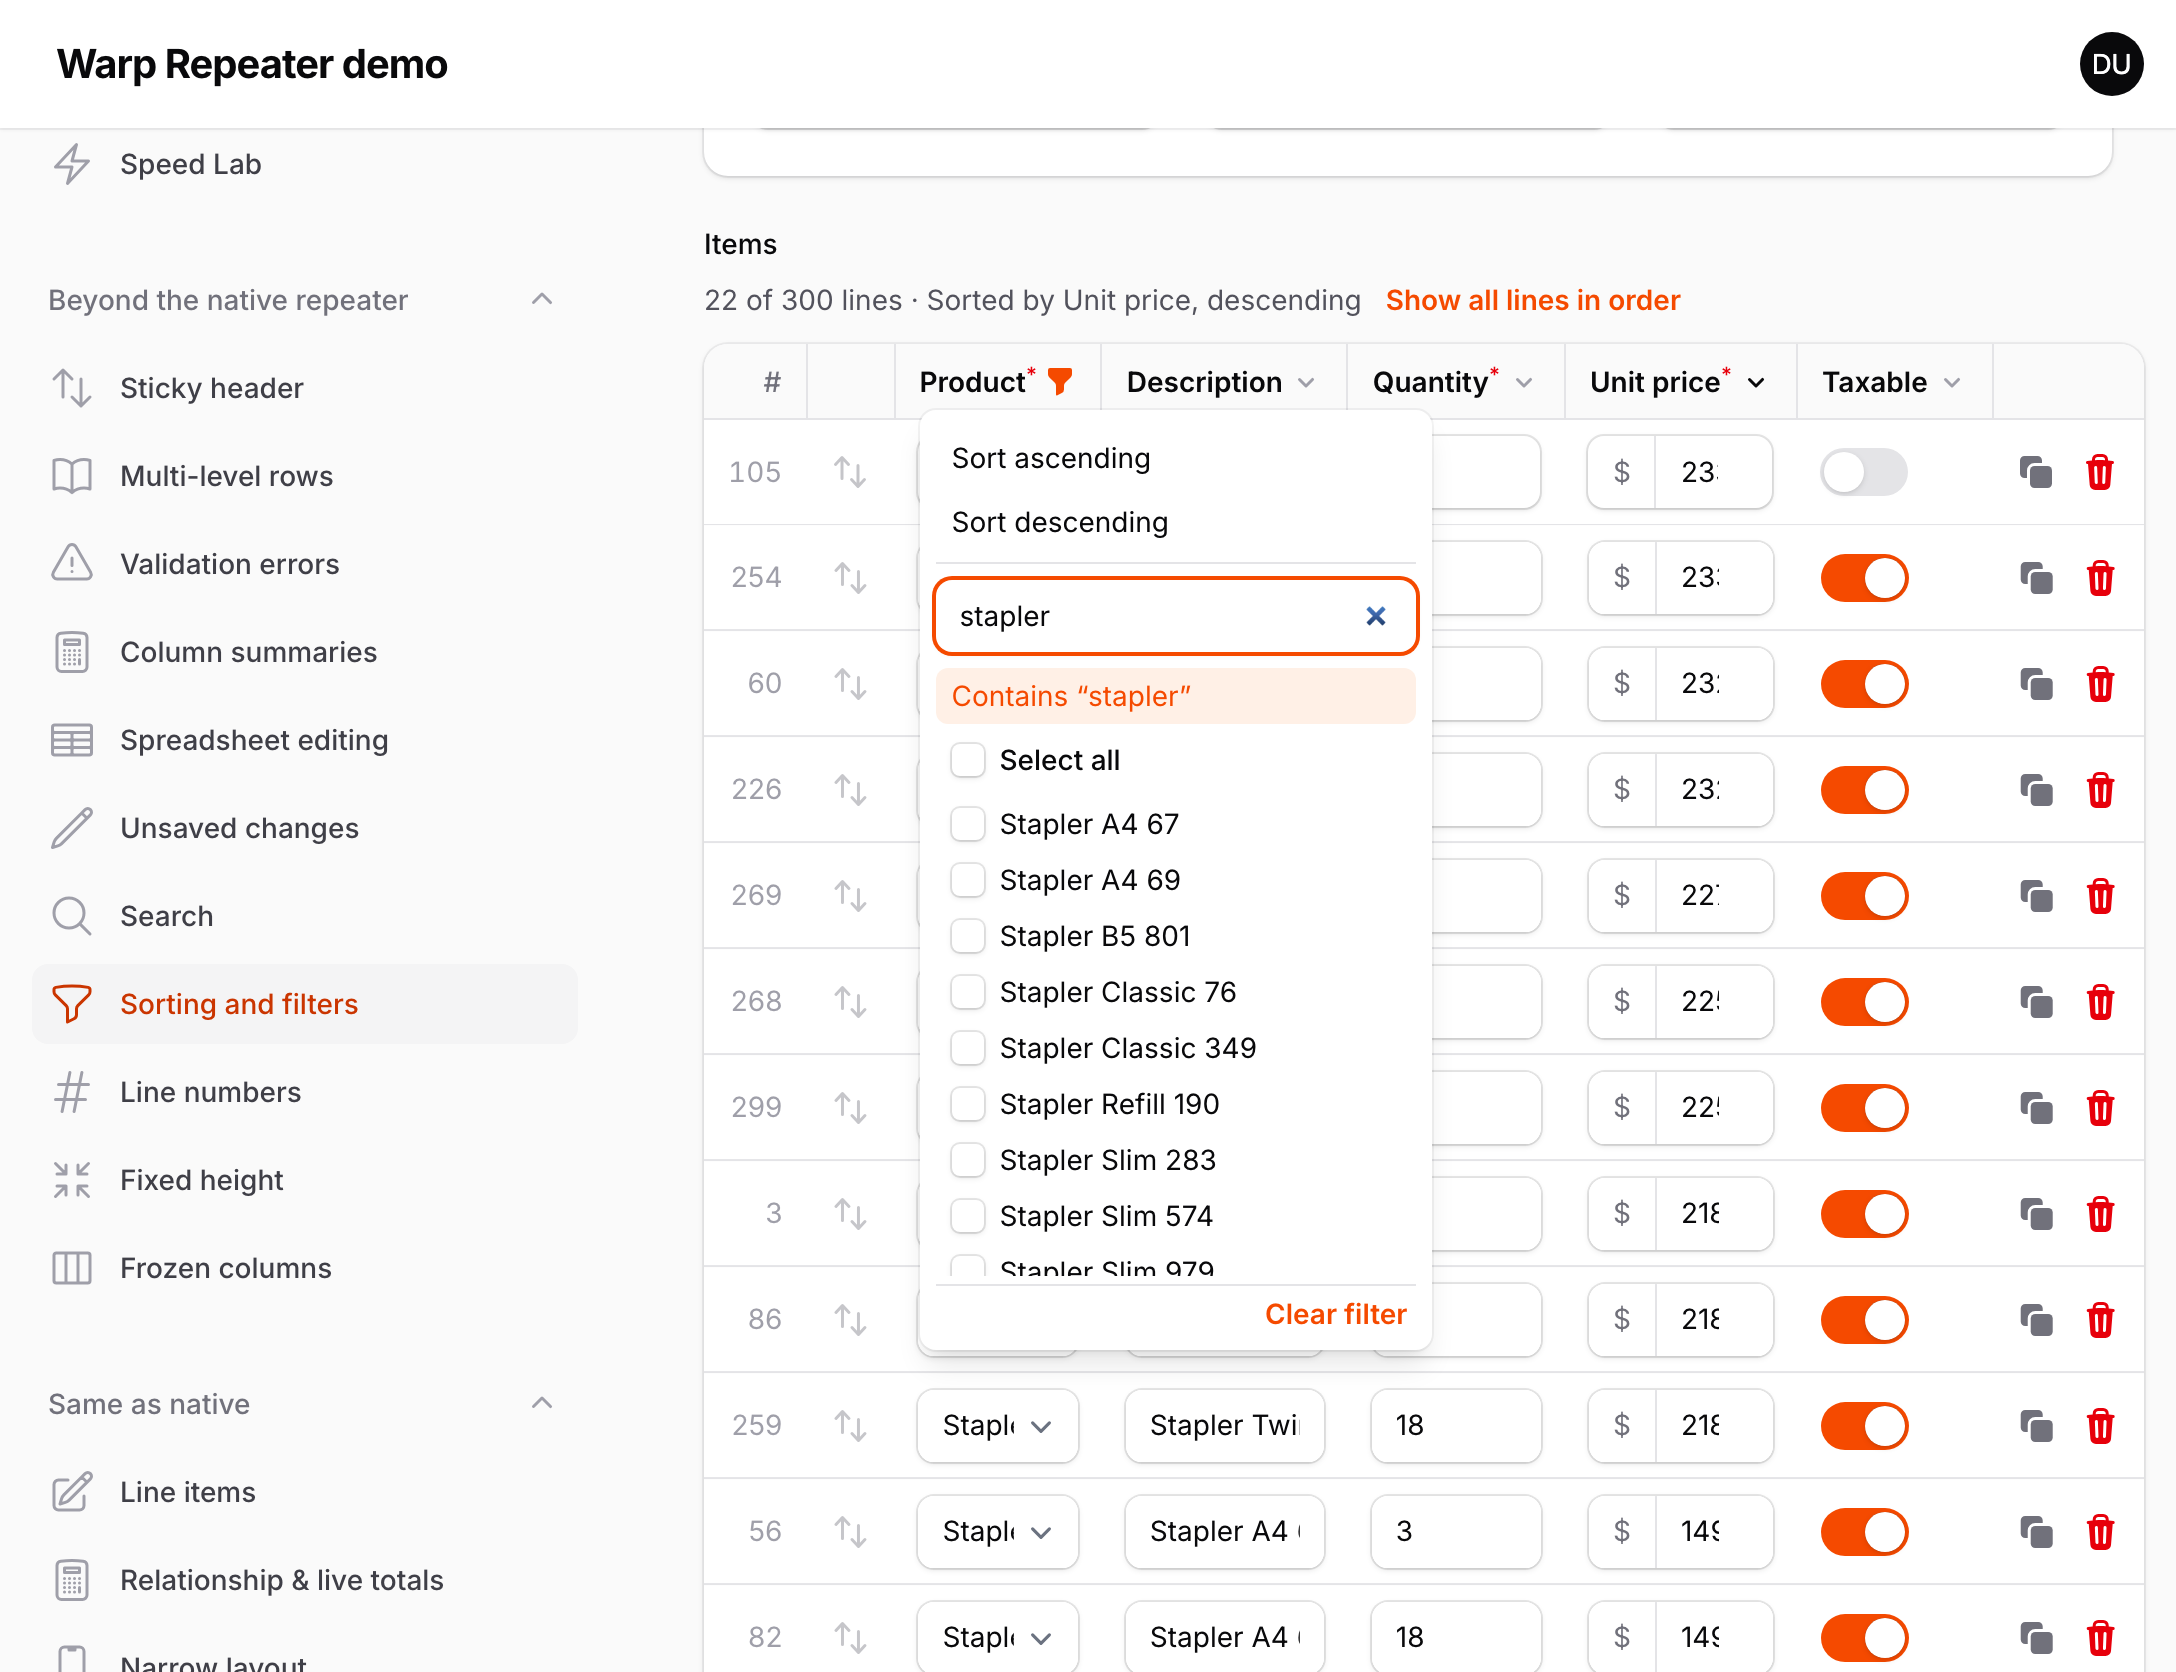Check Stapler A4 67 option
The width and height of the screenshot is (2176, 1672).
coord(968,824)
